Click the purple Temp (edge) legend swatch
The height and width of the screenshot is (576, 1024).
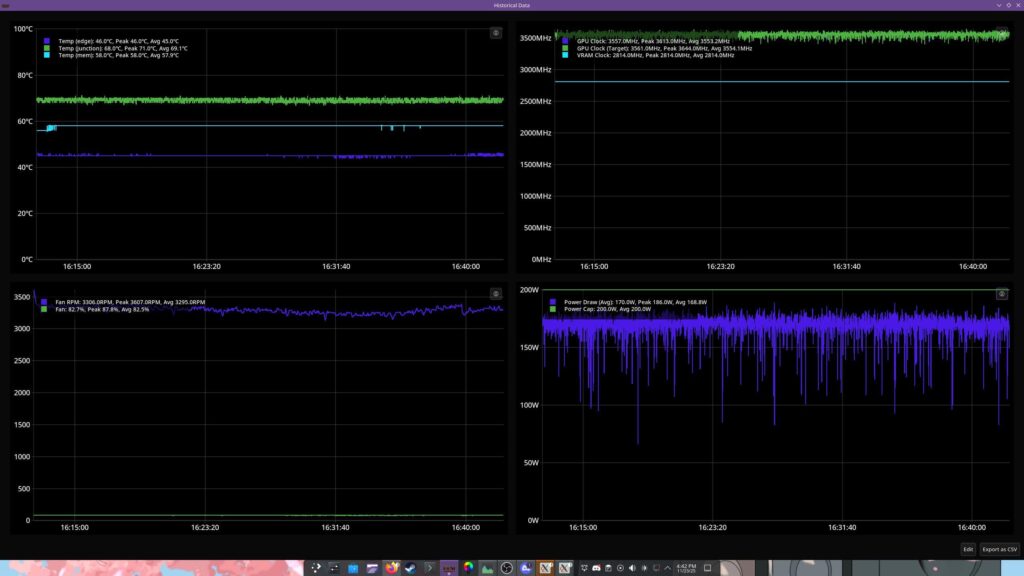tap(46, 41)
